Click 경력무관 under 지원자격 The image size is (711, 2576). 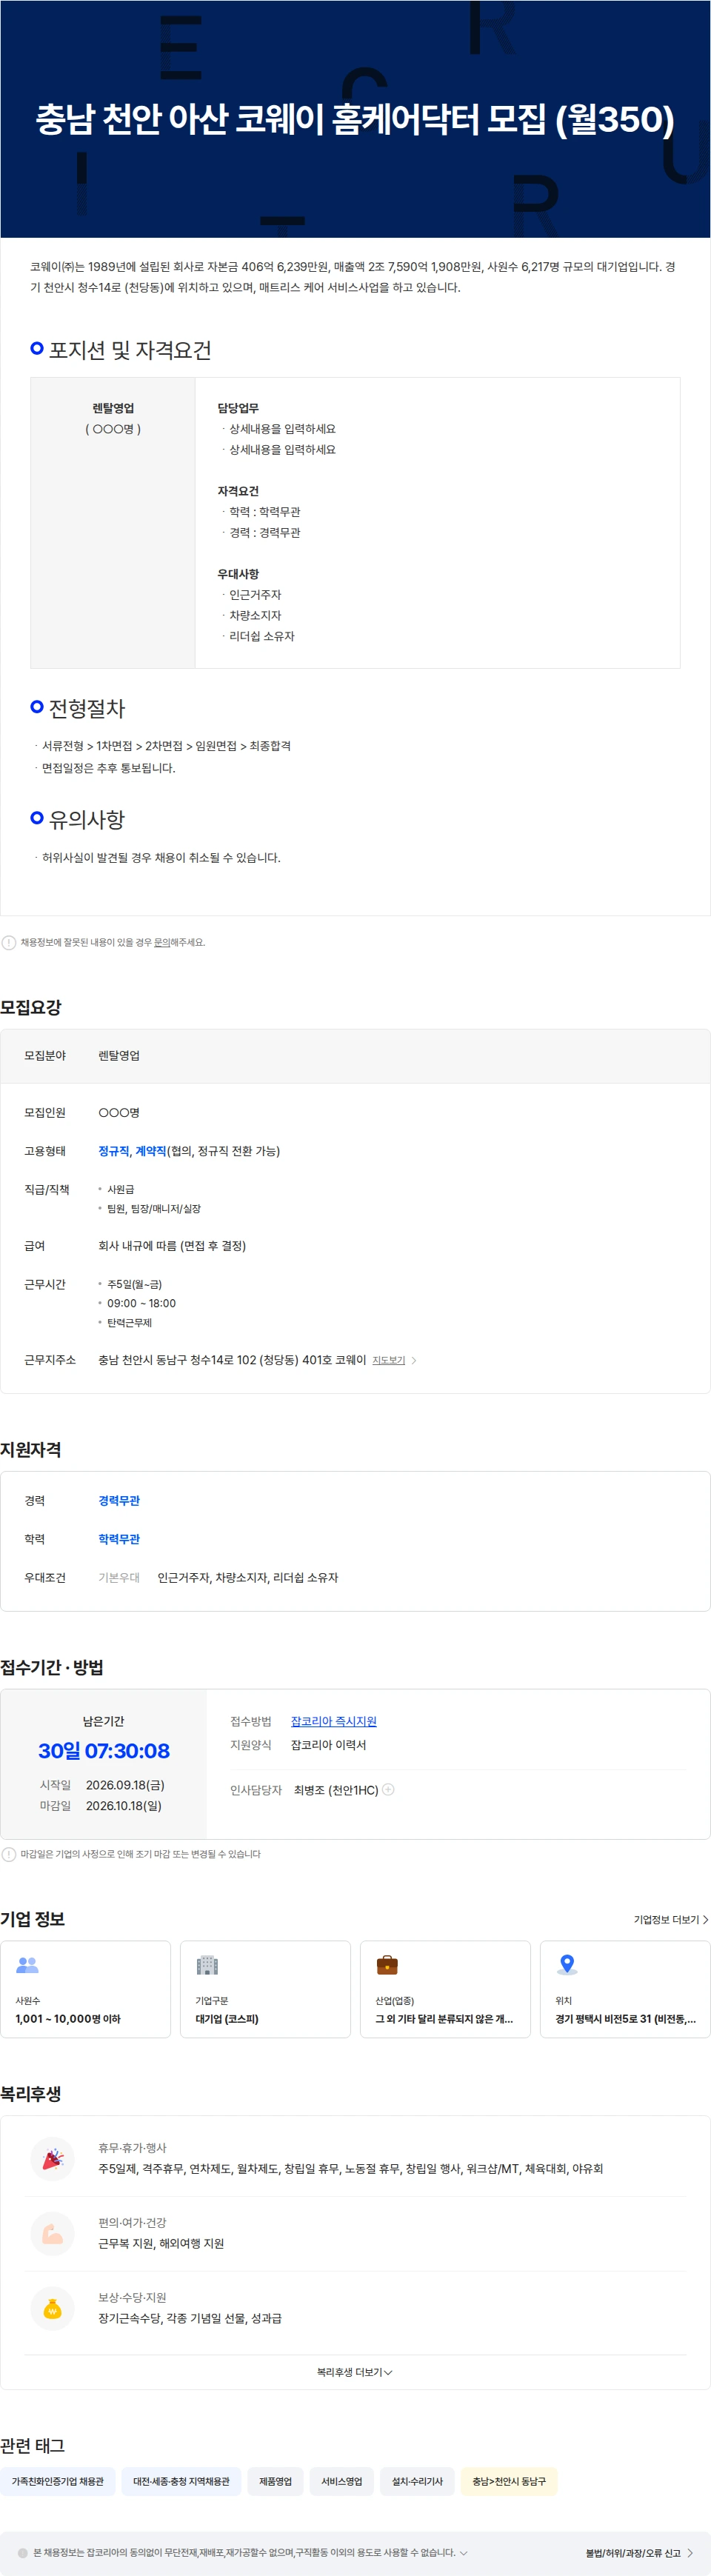pyautogui.click(x=119, y=1501)
